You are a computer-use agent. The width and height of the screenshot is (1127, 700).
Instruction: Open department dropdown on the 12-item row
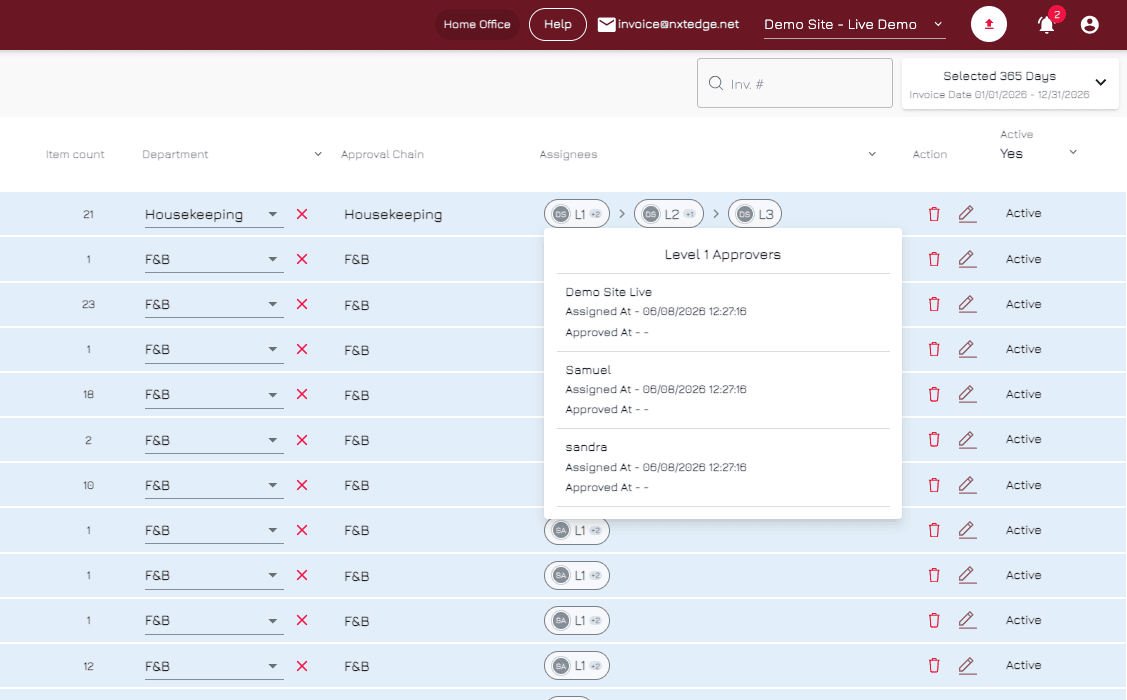tap(213, 666)
